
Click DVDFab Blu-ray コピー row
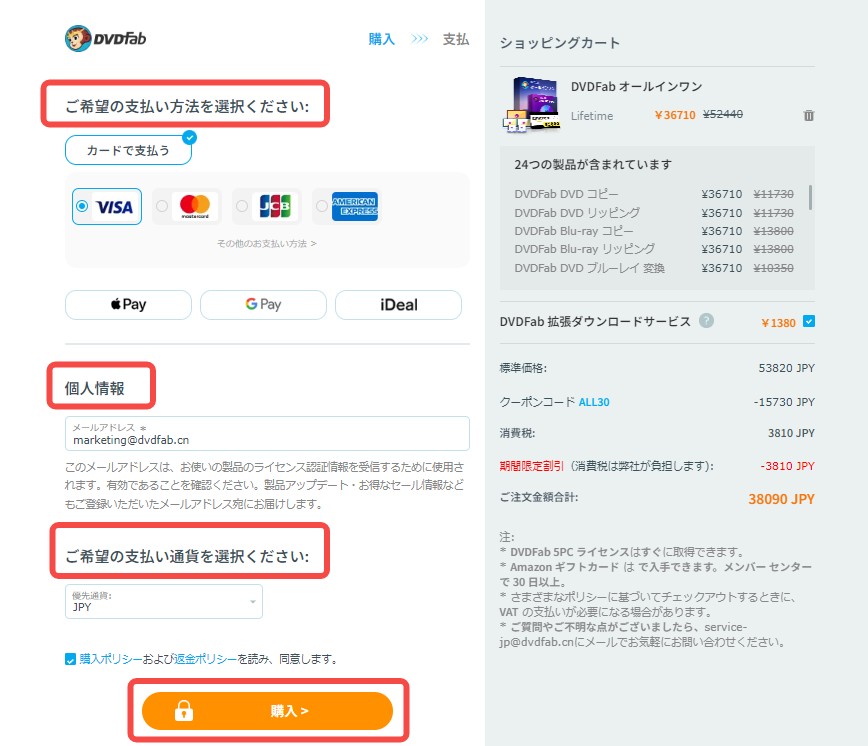pos(654,231)
